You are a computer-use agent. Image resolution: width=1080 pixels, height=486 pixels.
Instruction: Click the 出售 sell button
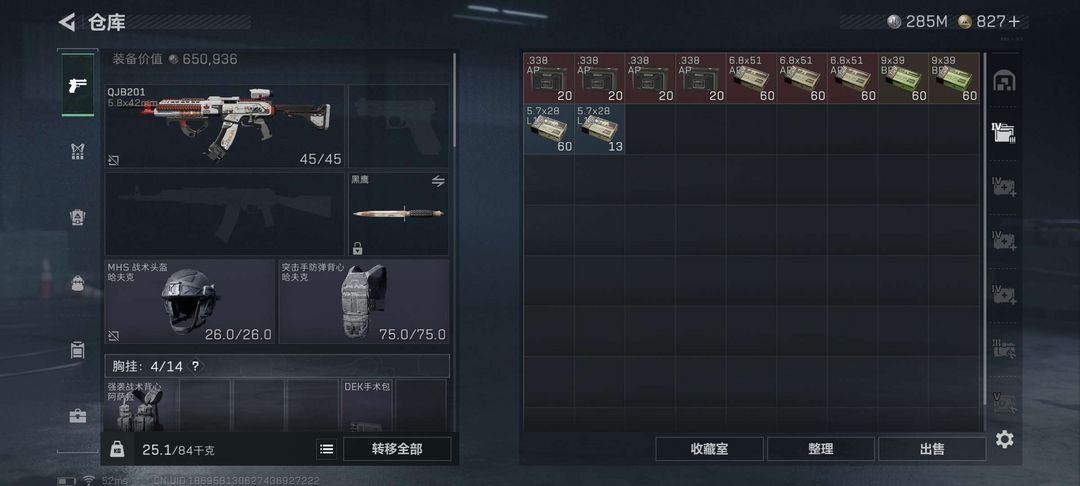point(932,449)
